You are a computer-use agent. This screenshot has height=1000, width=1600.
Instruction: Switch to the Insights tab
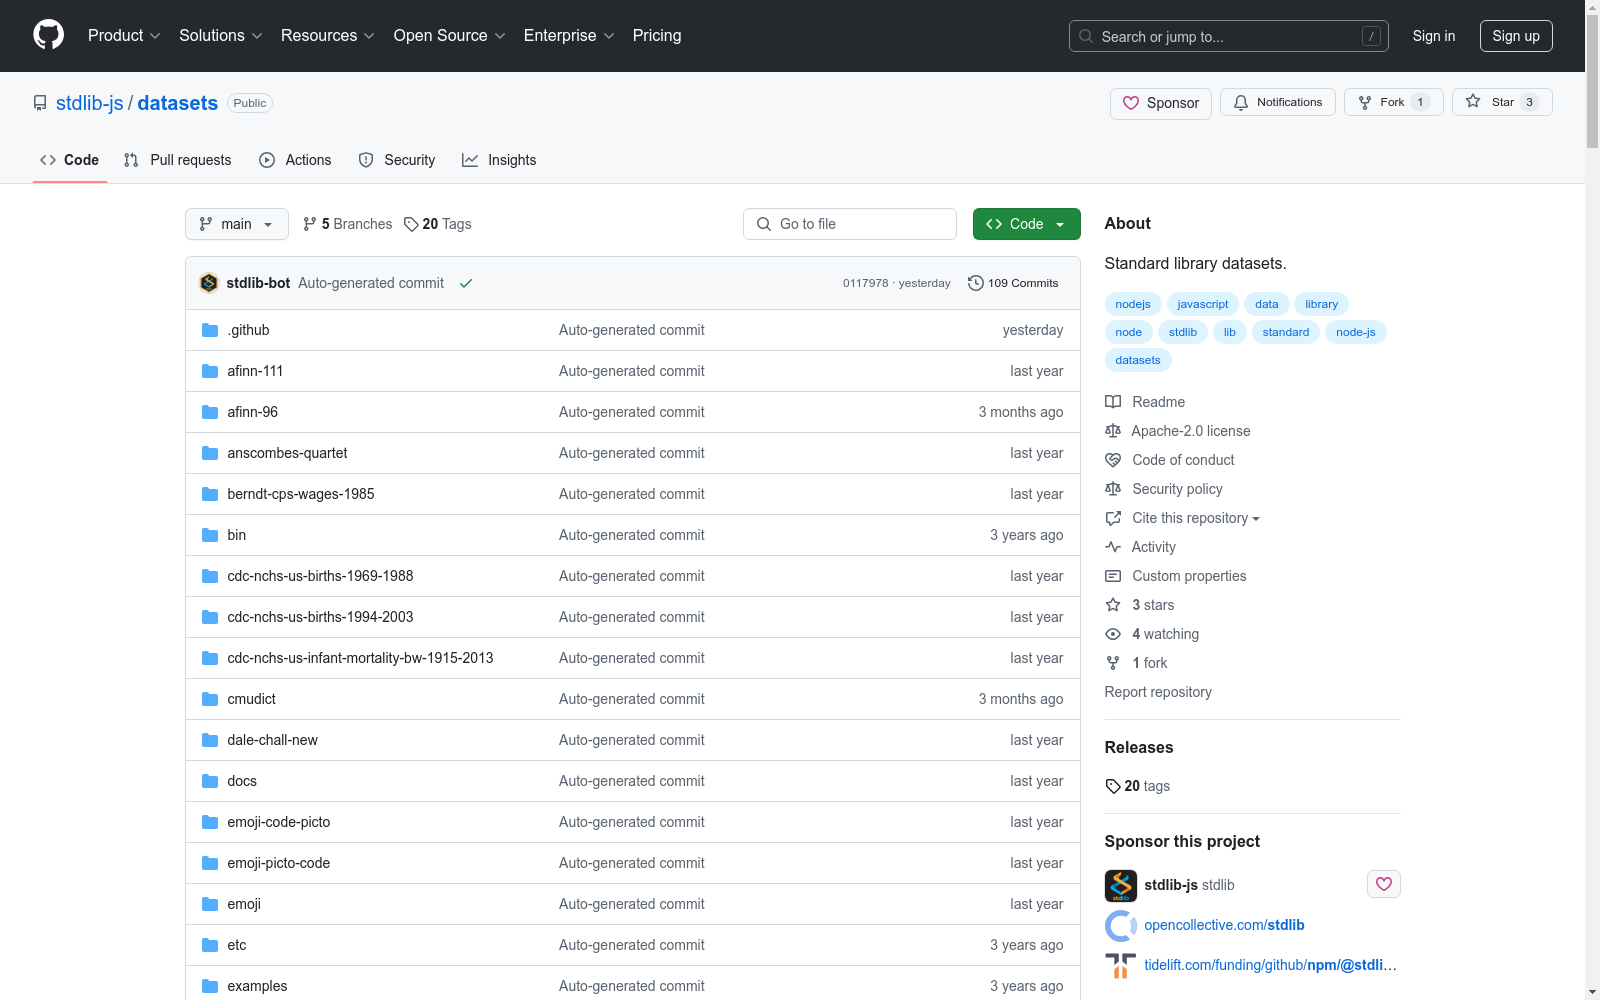point(499,160)
